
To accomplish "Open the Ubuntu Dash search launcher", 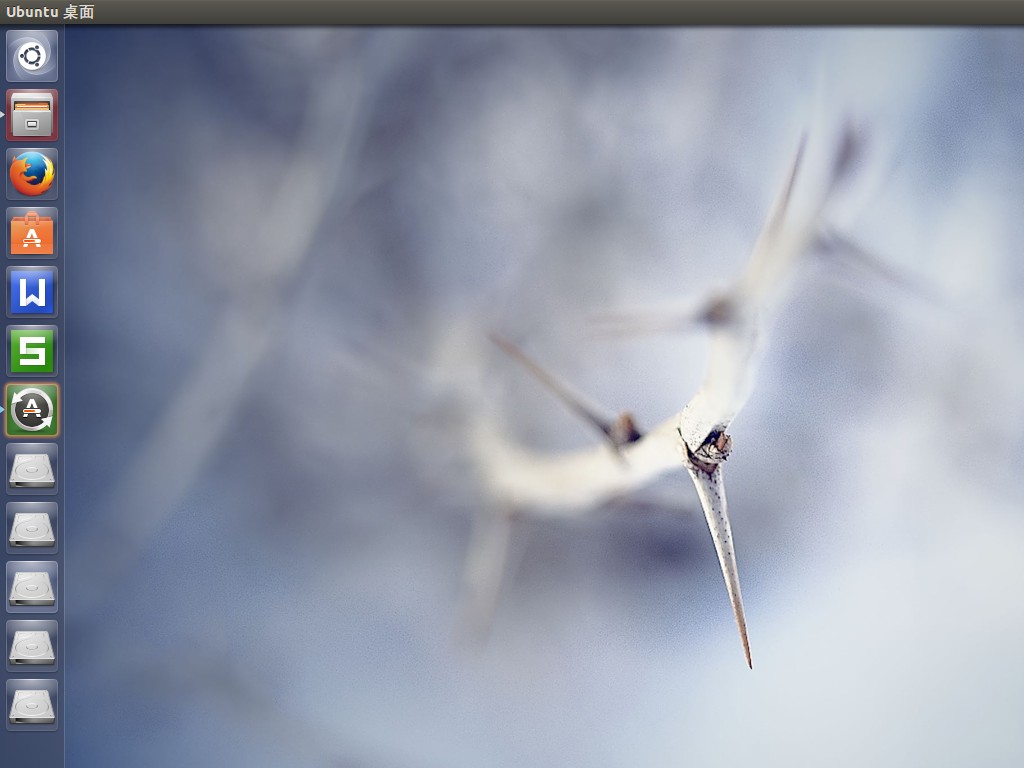I will tap(32, 56).
